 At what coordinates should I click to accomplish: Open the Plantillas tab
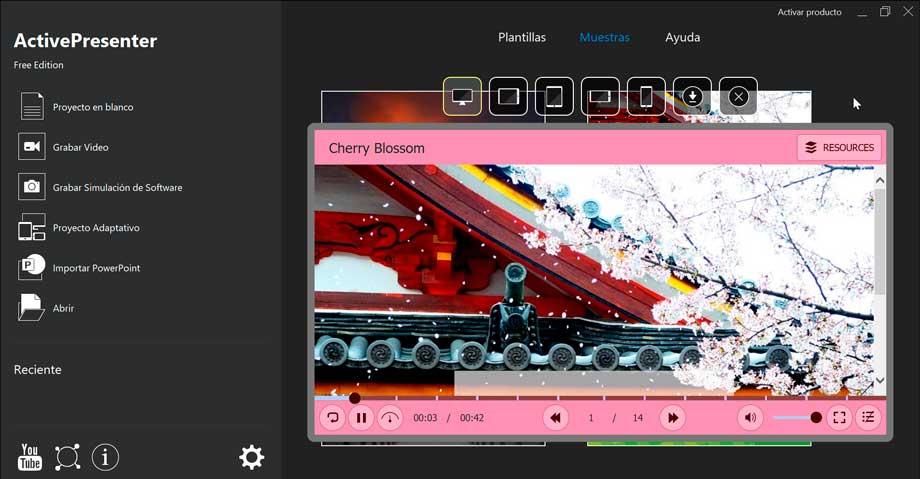(x=522, y=38)
